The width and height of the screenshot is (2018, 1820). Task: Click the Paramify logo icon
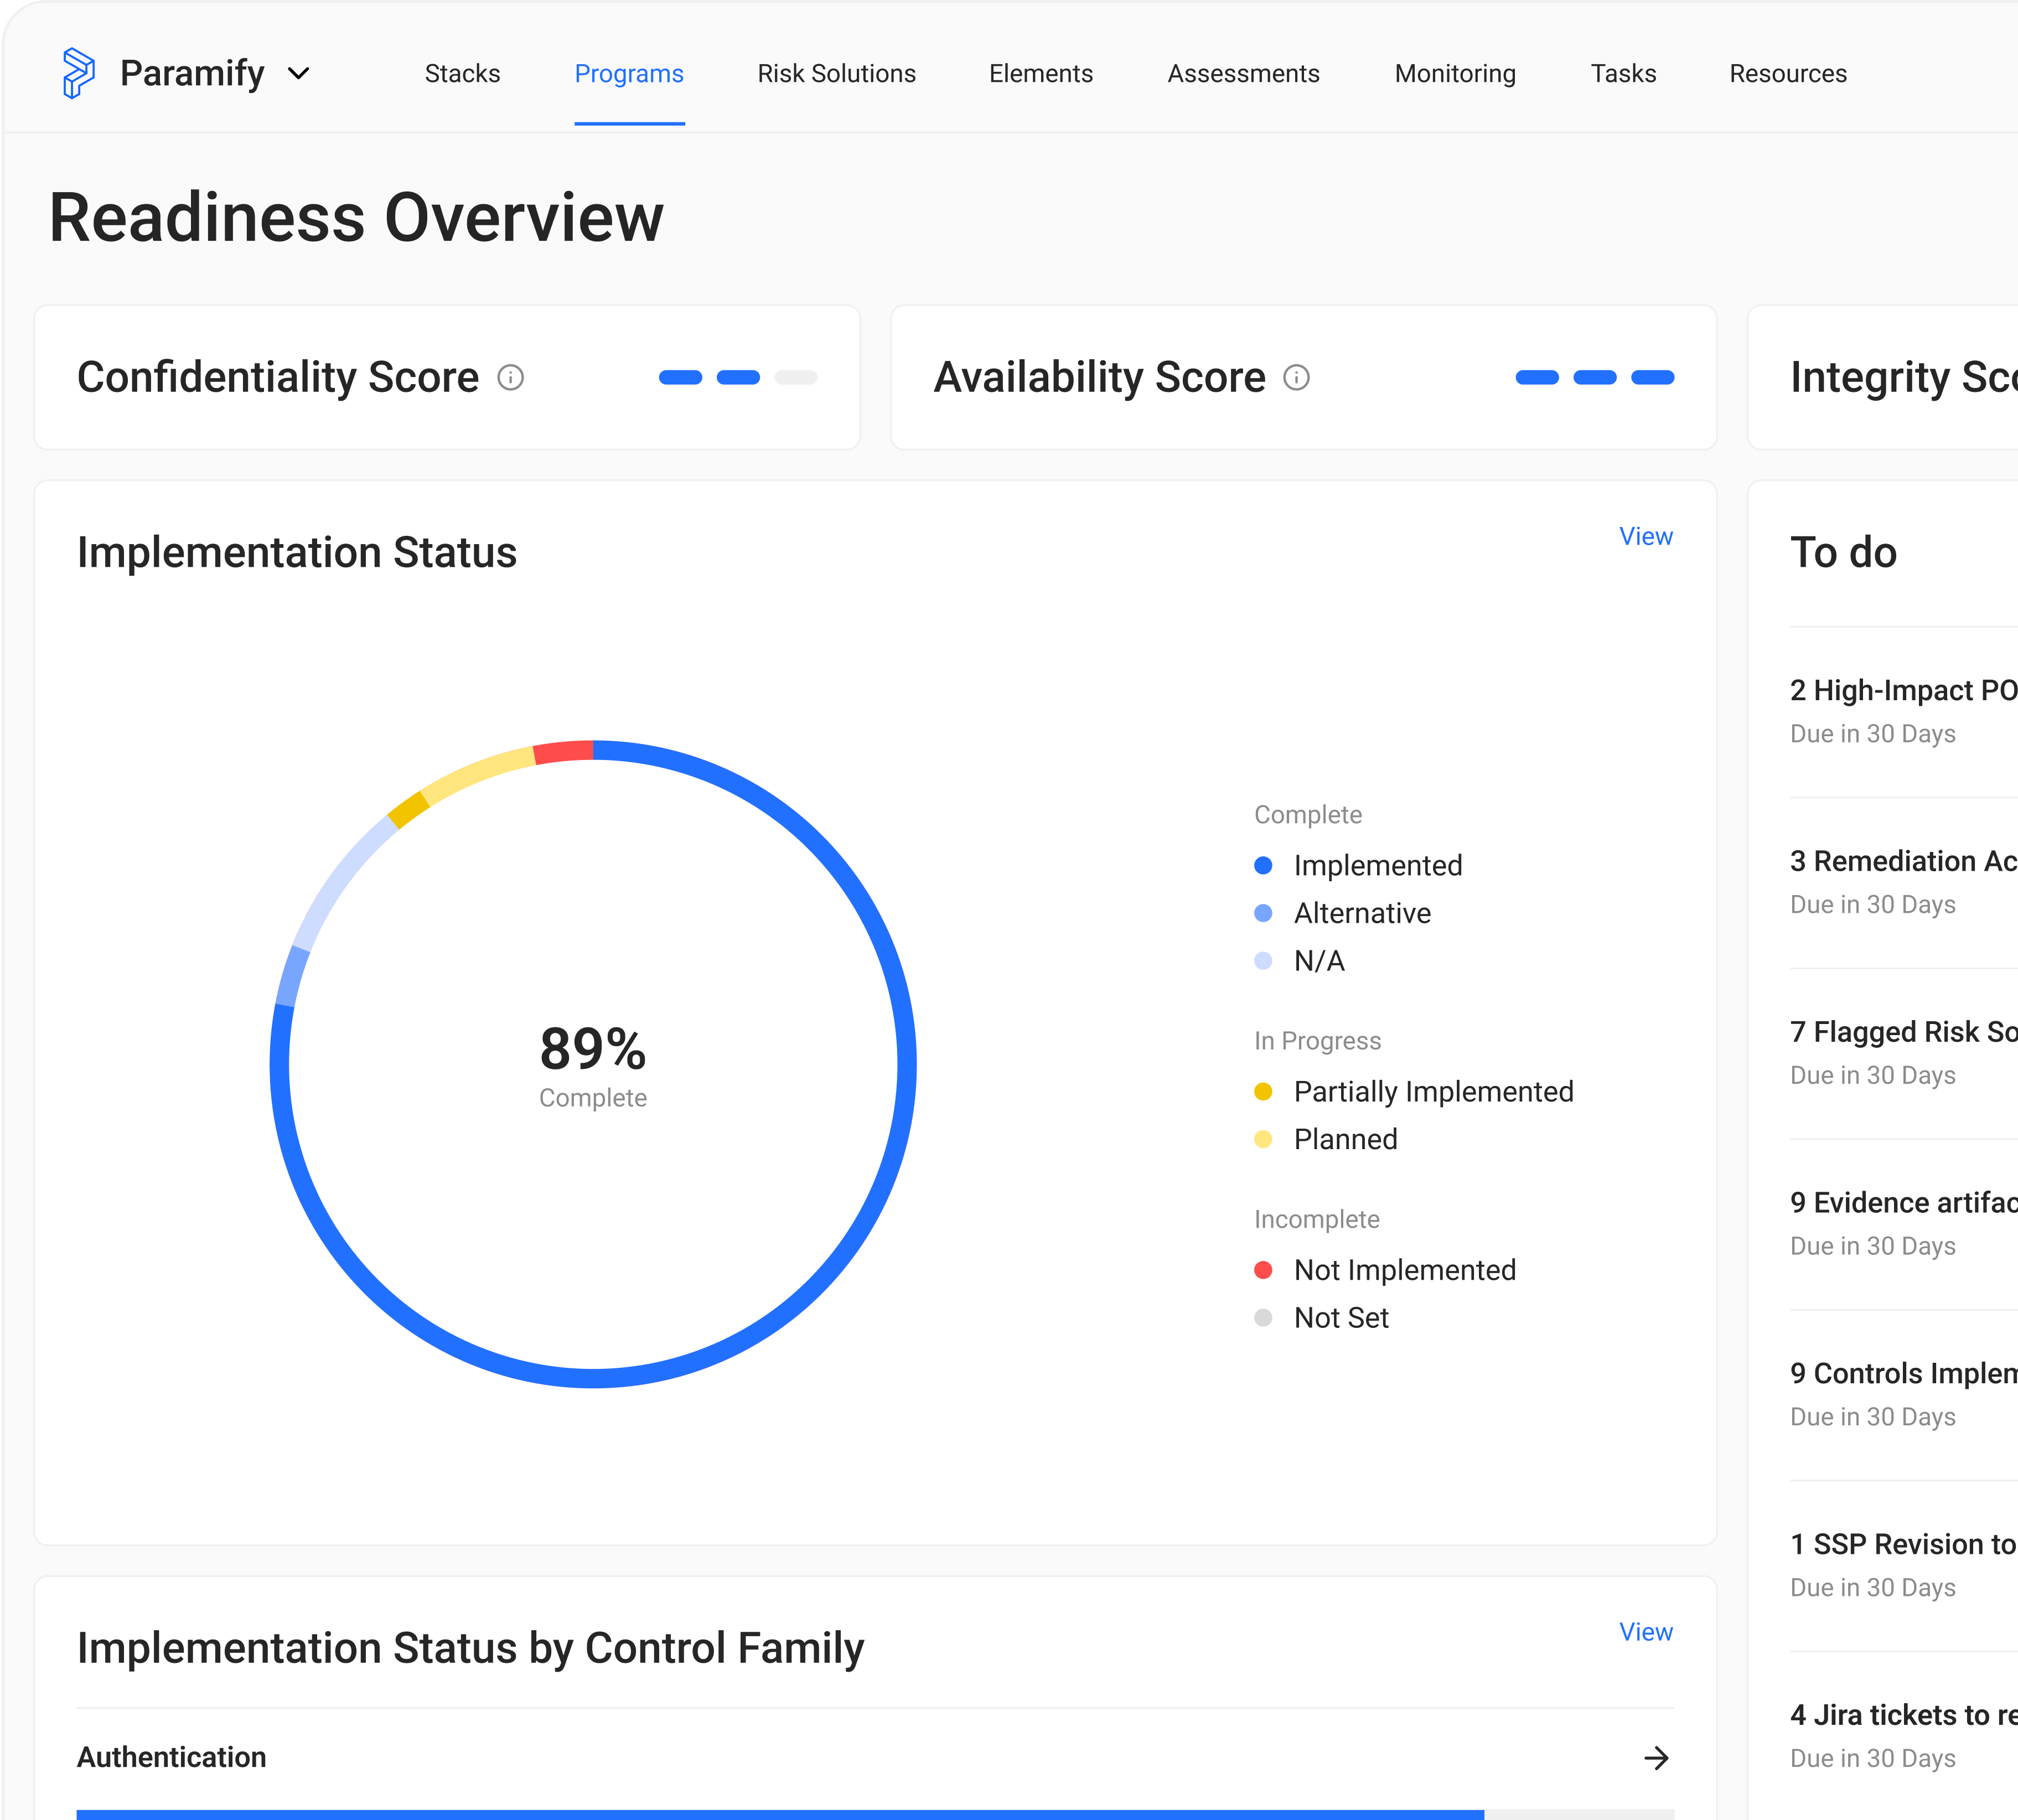click(78, 72)
